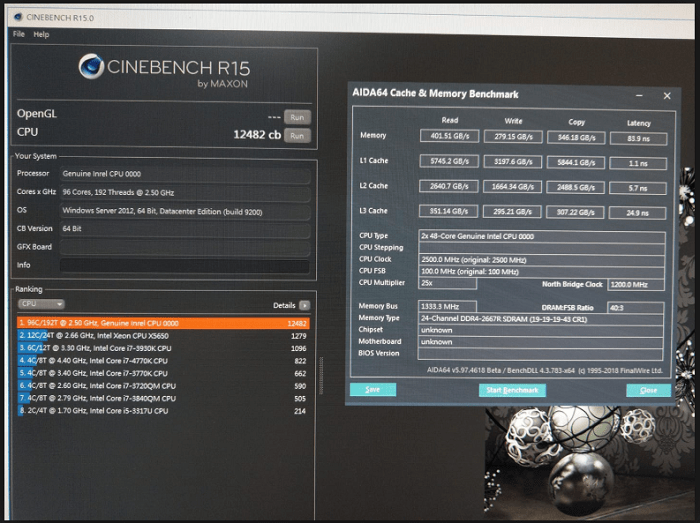The image size is (700, 523).
Task: Click L1 Cache Read value 5745.2 GB/s
Action: [x=449, y=161]
